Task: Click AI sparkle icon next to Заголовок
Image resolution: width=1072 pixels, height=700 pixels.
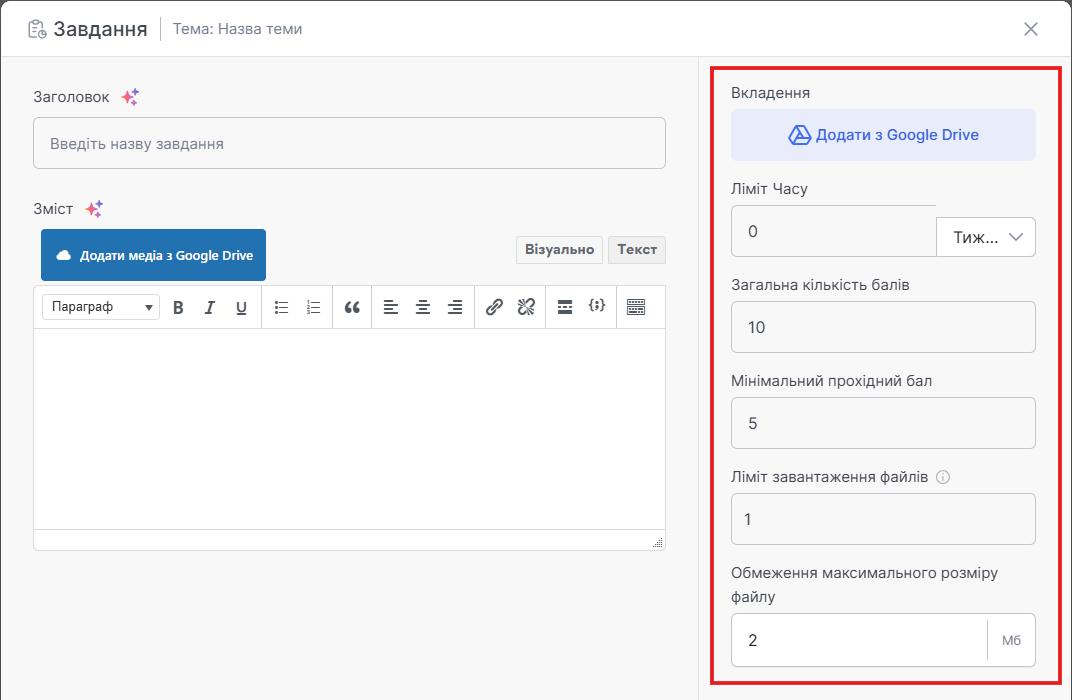Action: pyautogui.click(x=130, y=97)
